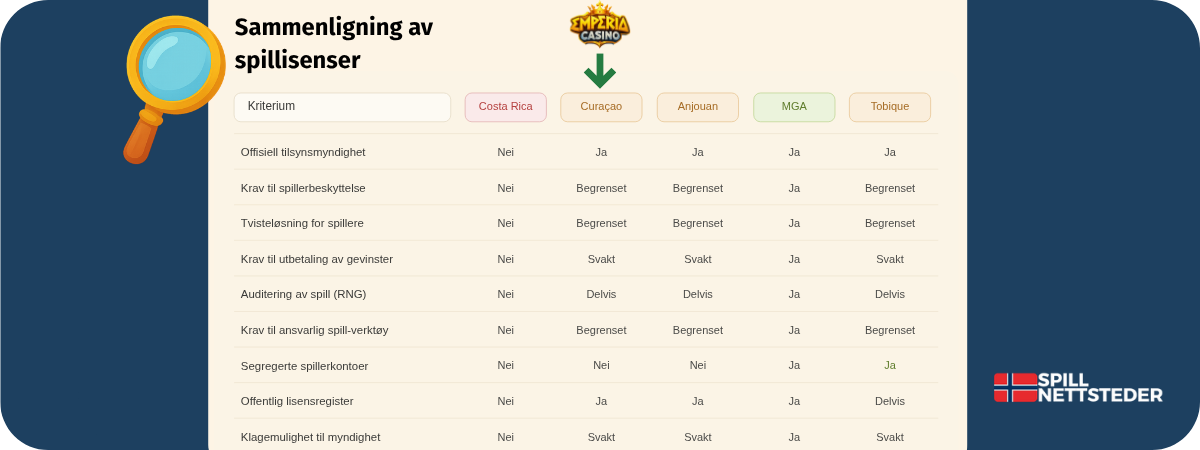1200x450 pixels.
Task: Click green Ja in Segregerte spillerkontoer row
Action: 890,365
